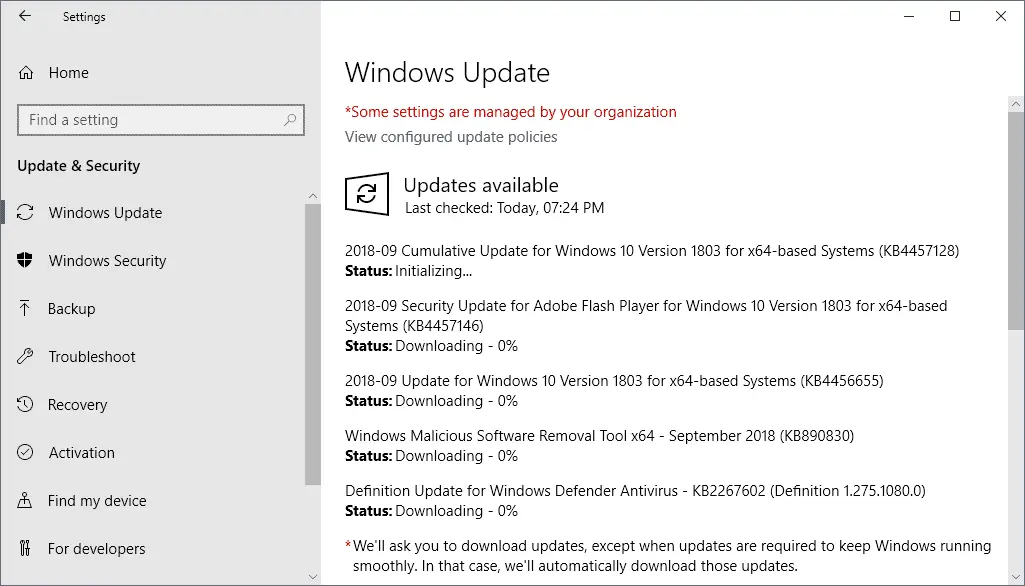Click the Find my device person icon
The height and width of the screenshot is (586, 1025).
[25, 500]
